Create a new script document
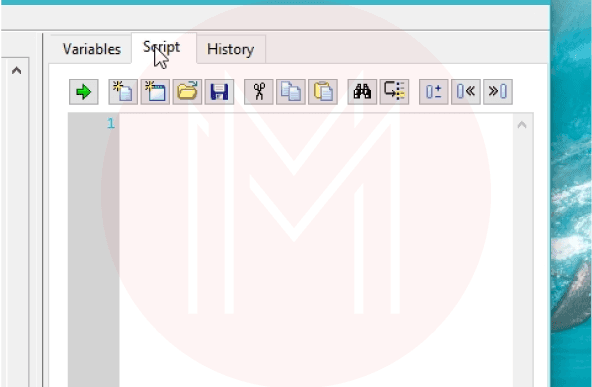592x387 pixels. click(123, 92)
